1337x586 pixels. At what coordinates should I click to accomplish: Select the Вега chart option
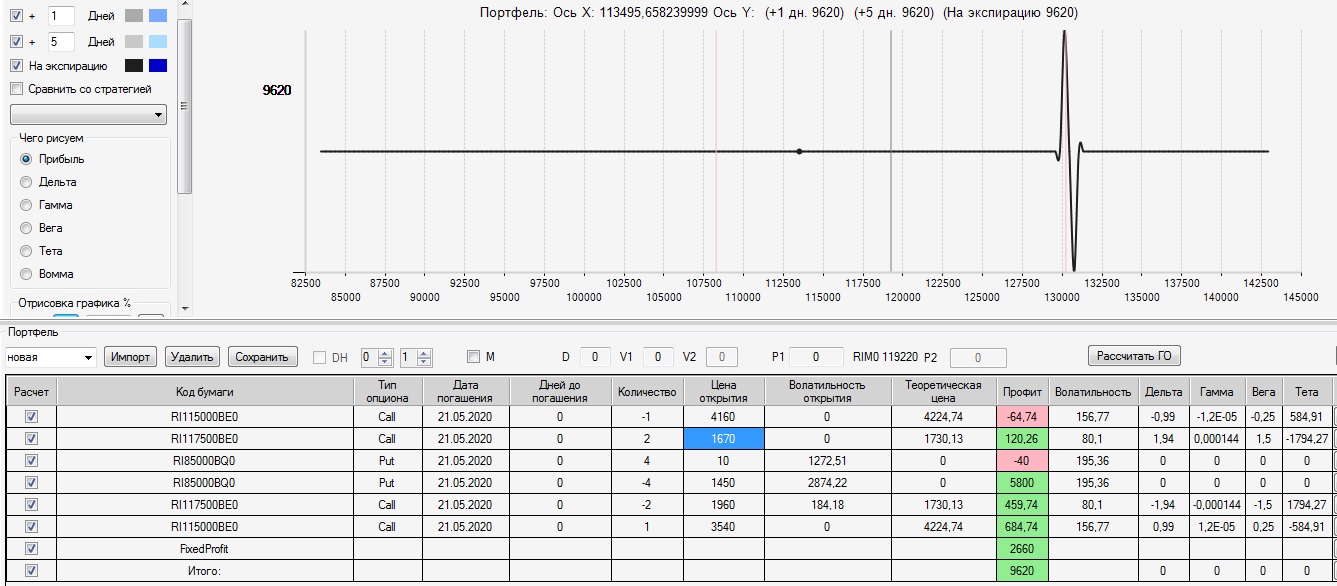[x=26, y=228]
